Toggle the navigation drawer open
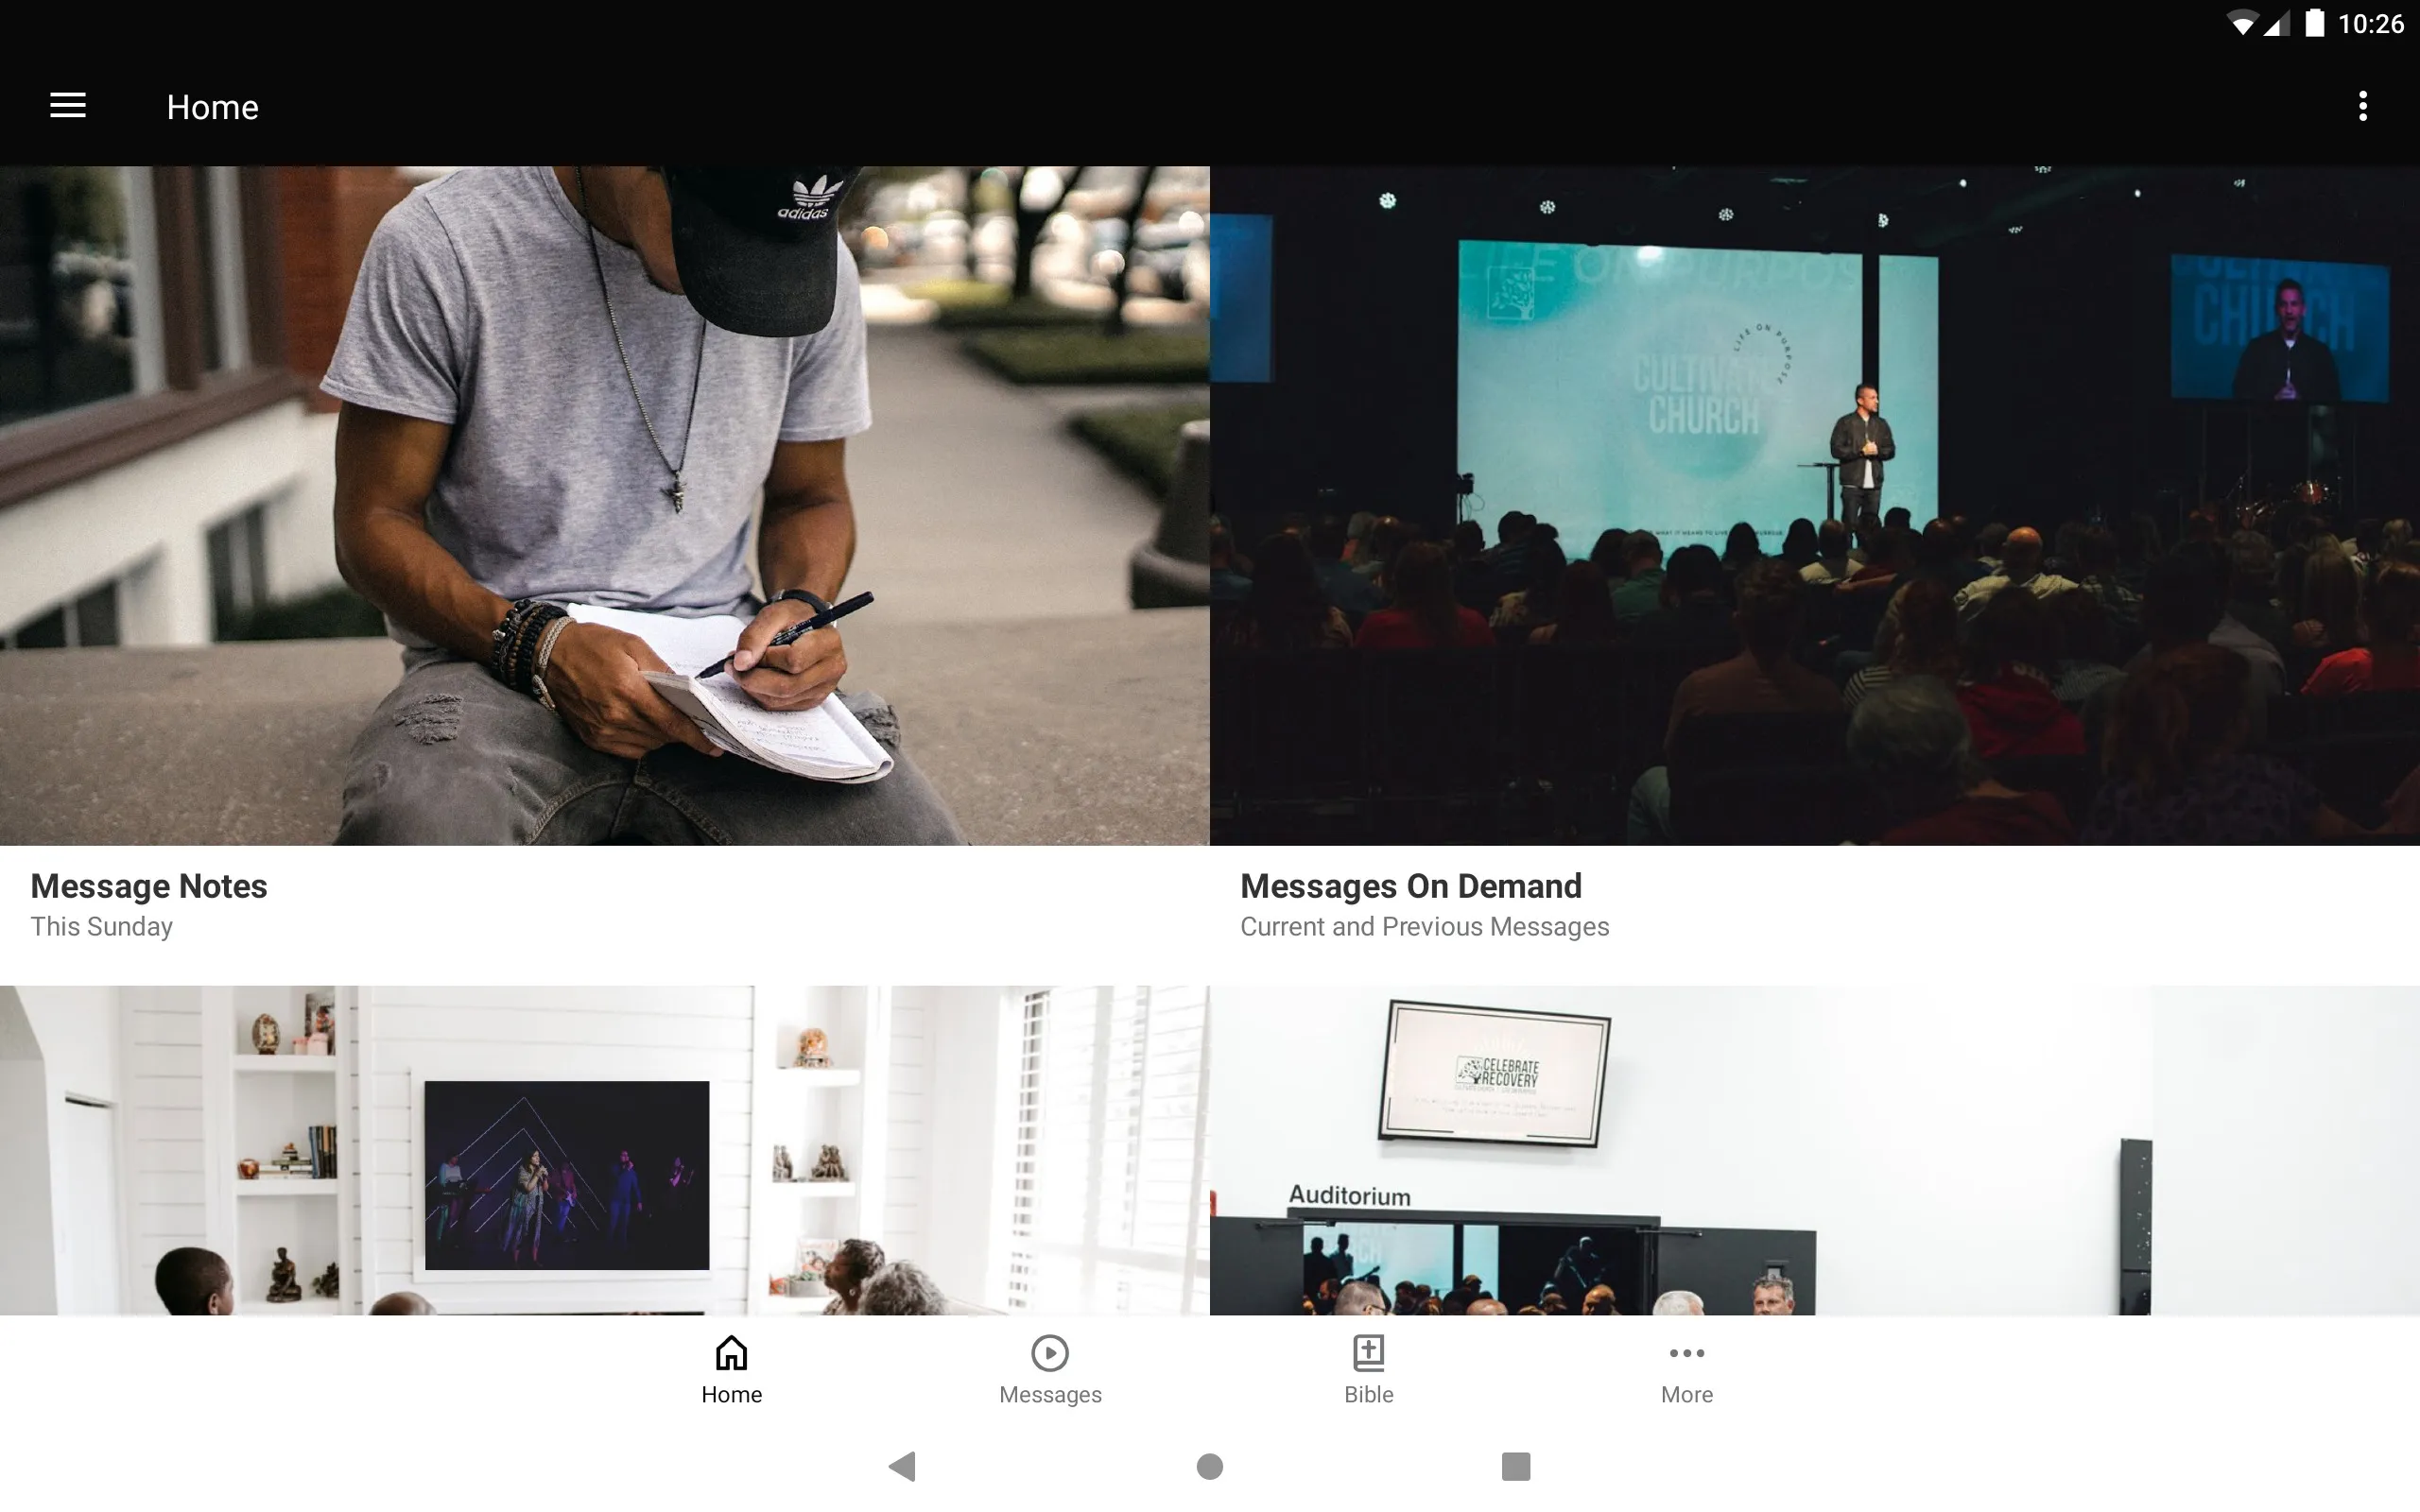The width and height of the screenshot is (2420, 1512). pyautogui.click(x=68, y=106)
